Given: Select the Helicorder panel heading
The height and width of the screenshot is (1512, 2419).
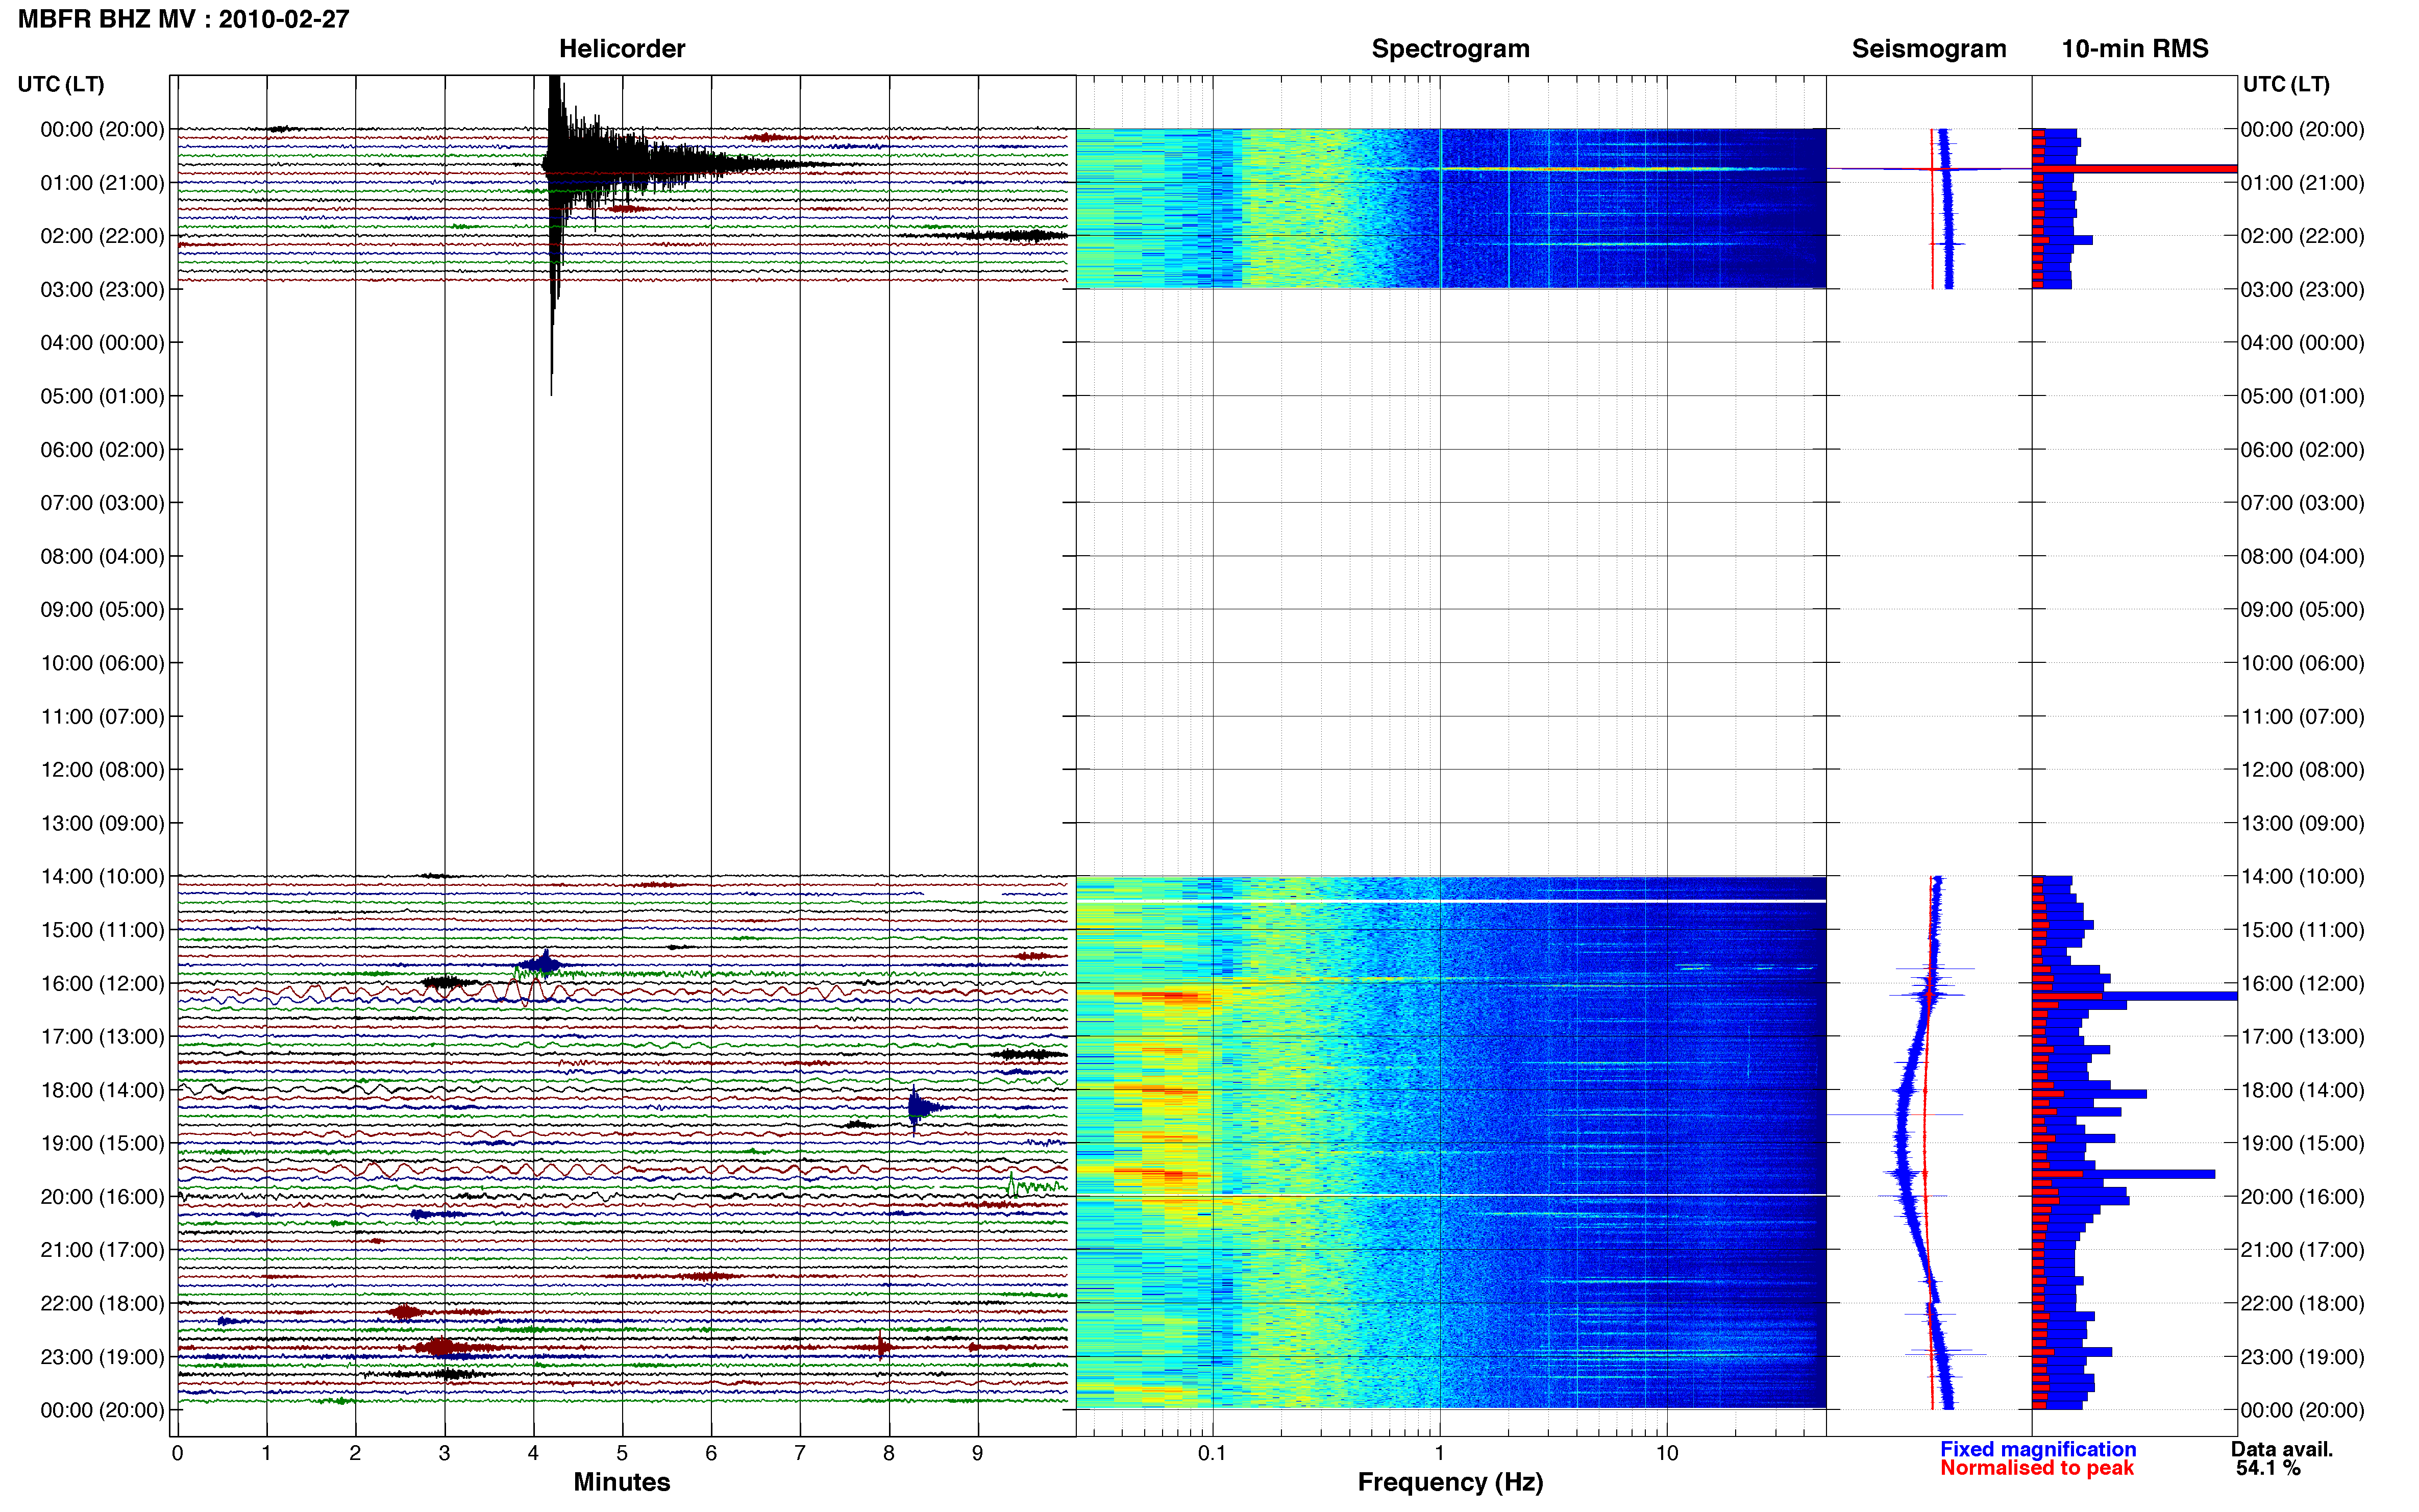Looking at the screenshot, I should click(x=622, y=49).
